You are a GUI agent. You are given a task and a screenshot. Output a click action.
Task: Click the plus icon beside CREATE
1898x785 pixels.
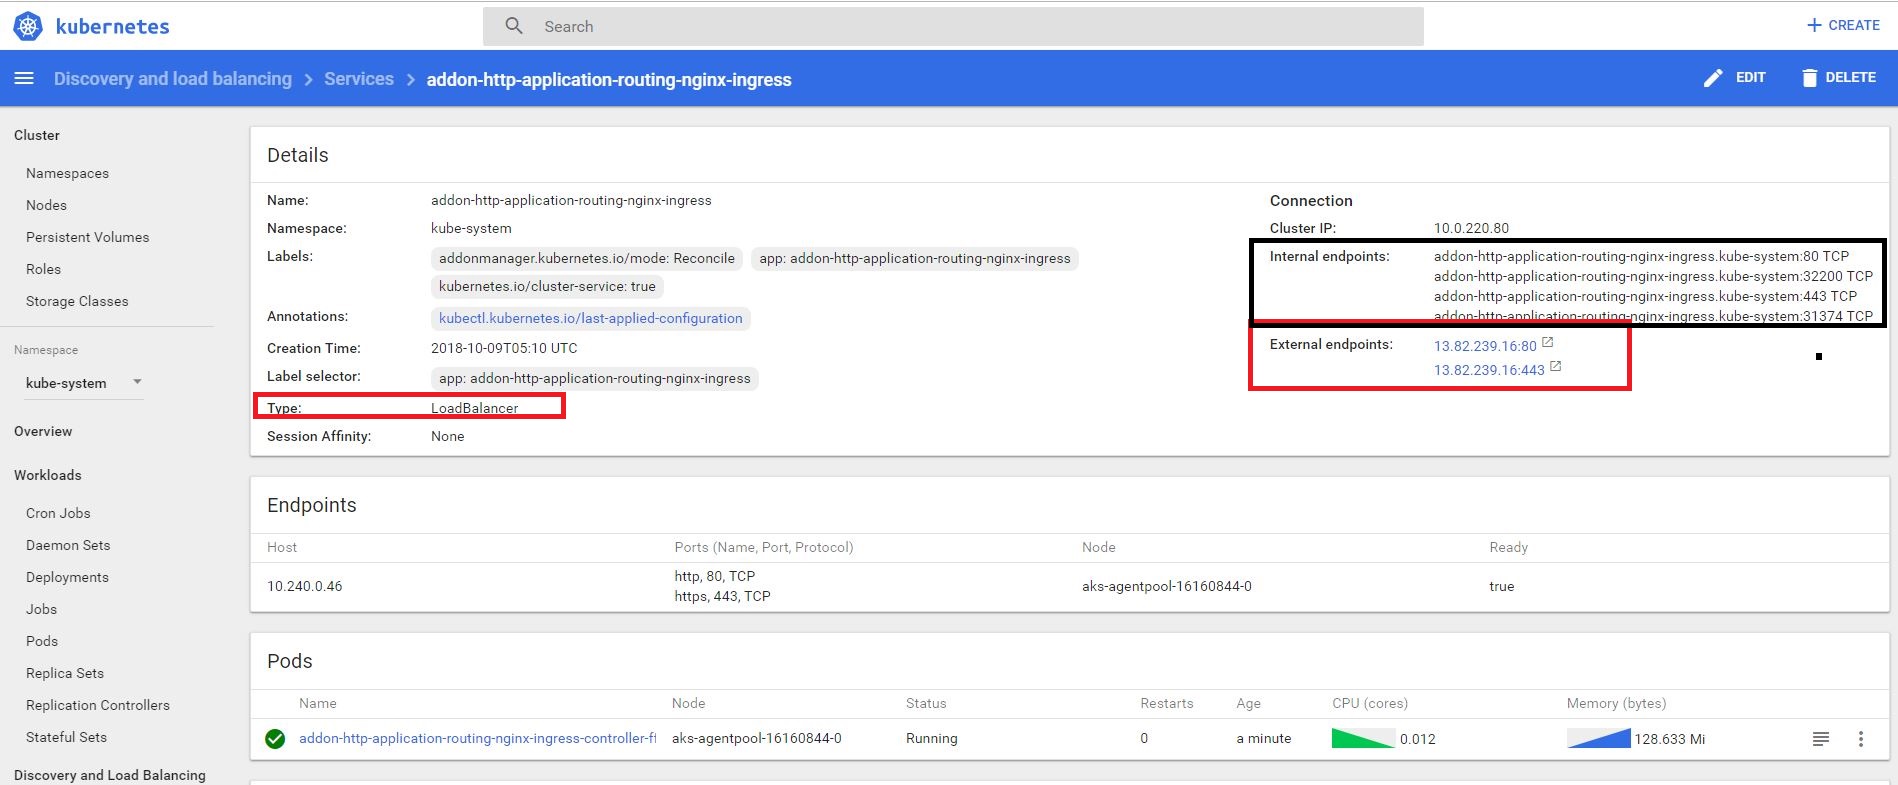click(1814, 25)
